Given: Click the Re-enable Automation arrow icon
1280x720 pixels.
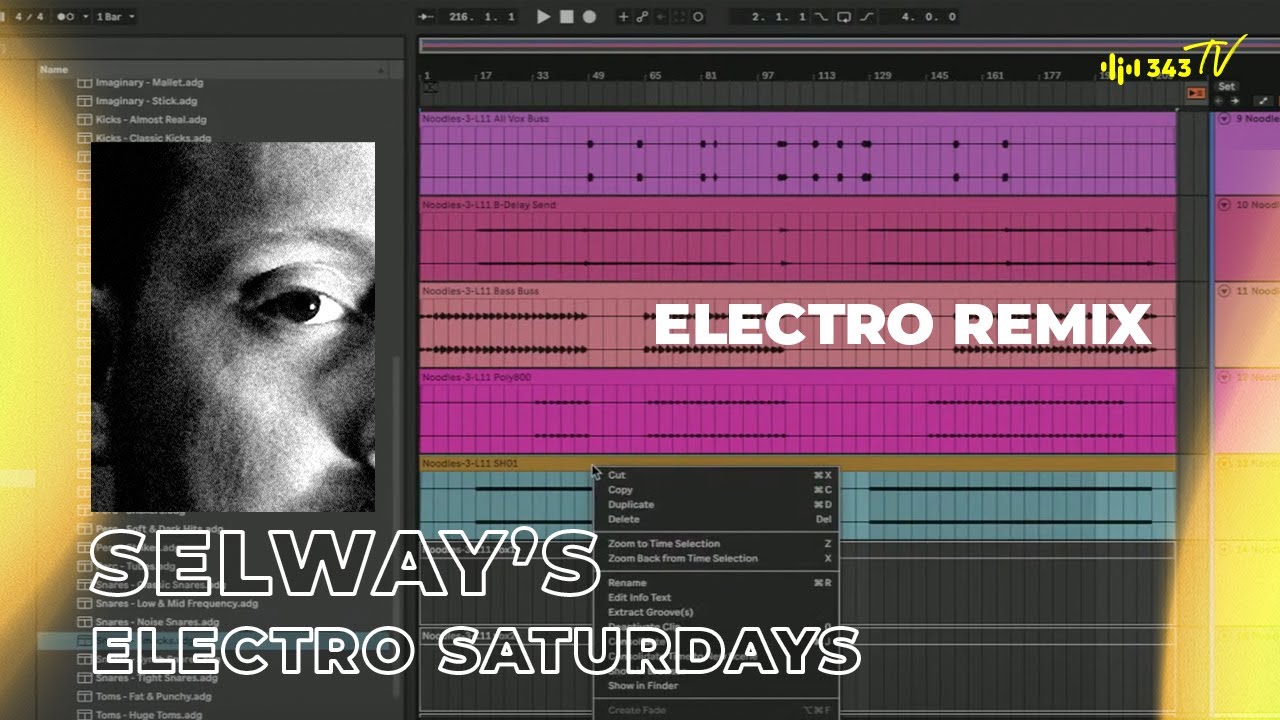Looking at the screenshot, I should (x=660, y=17).
